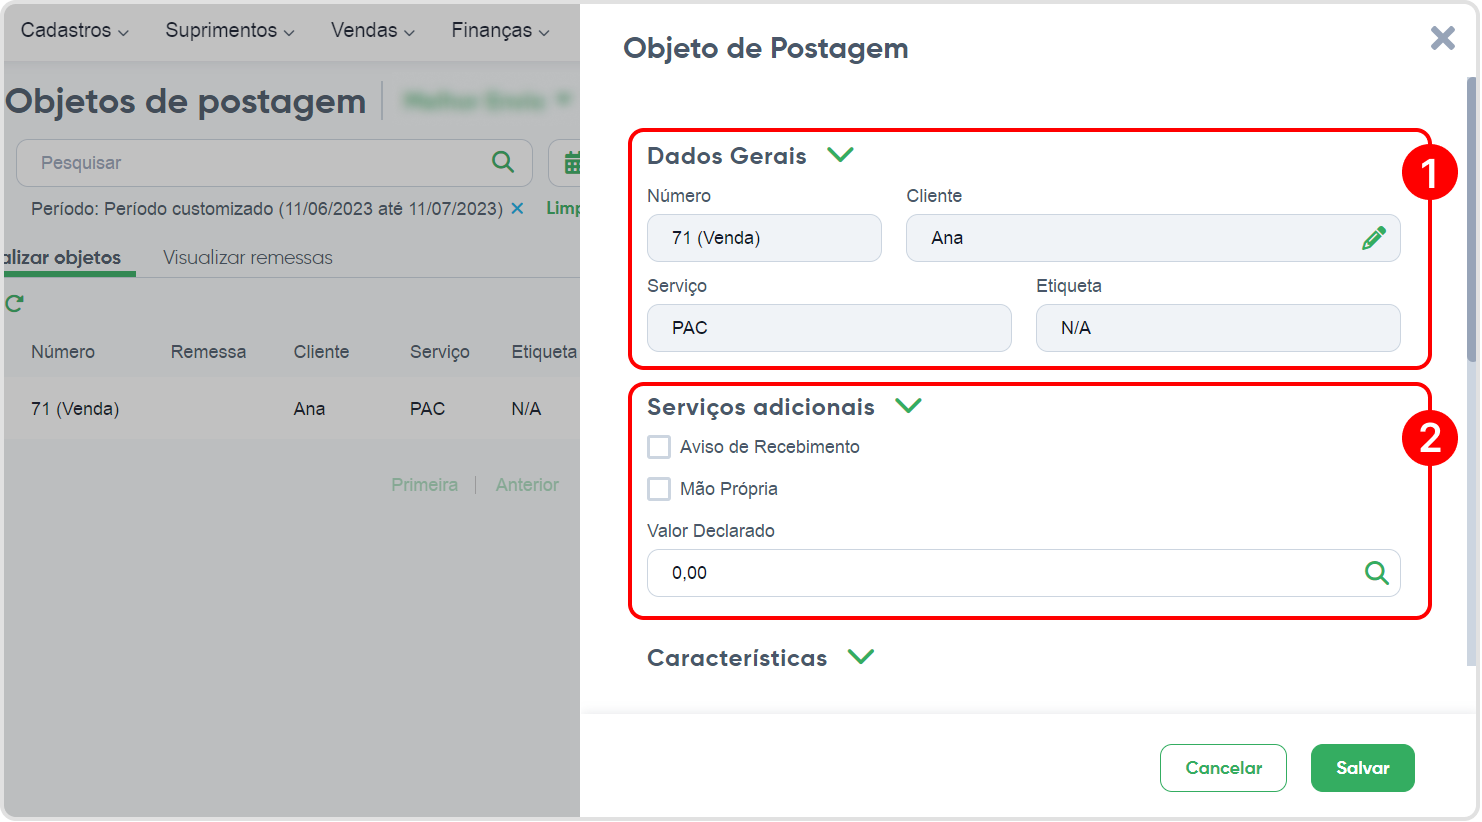Click the Cancelar button
Screen dimensions: 1482x822
coord(1223,768)
